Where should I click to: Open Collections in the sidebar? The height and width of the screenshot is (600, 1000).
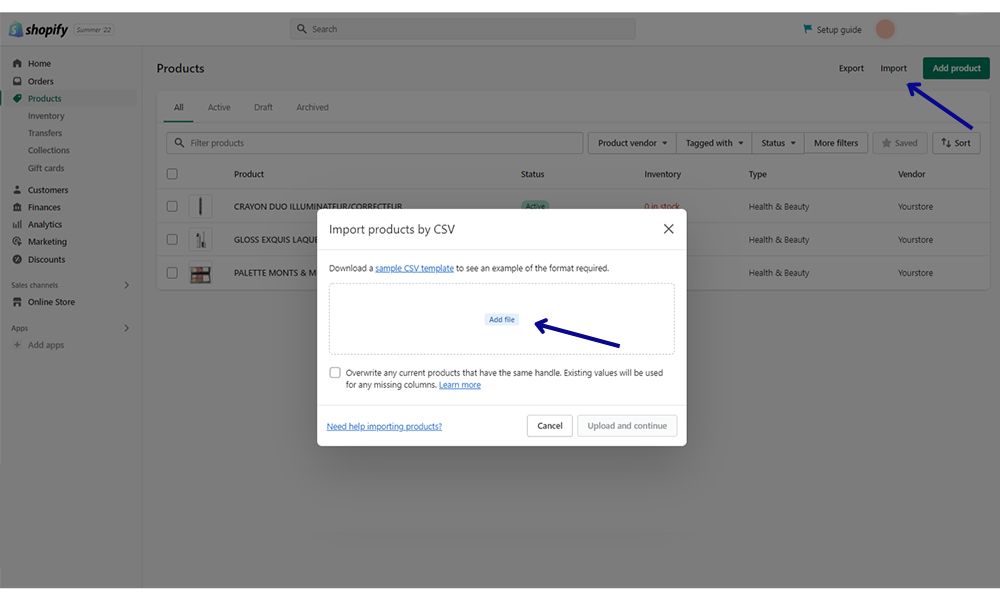coord(48,150)
